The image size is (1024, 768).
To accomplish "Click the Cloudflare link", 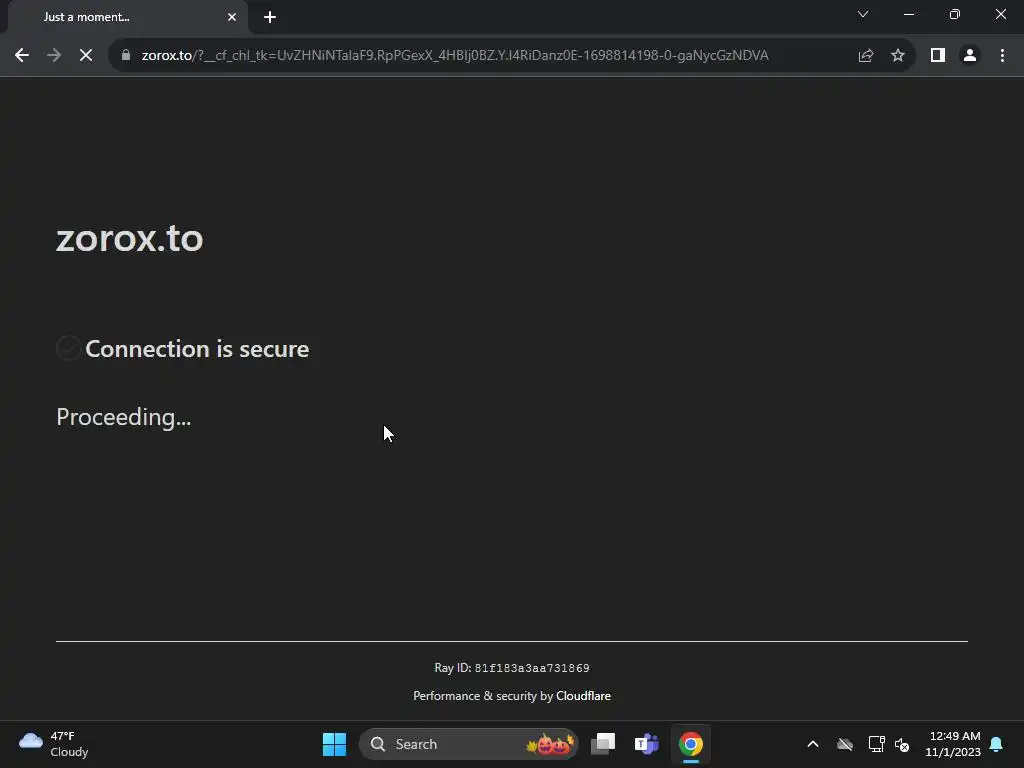I will click(x=583, y=696).
